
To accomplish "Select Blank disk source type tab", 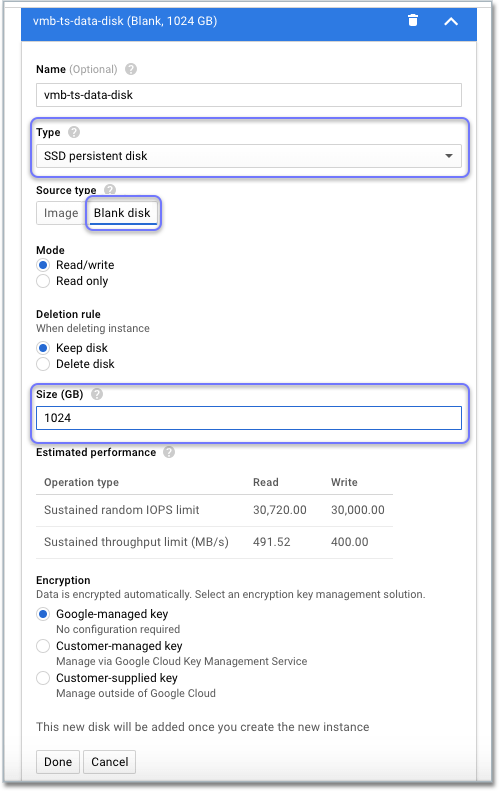I will tap(122, 213).
